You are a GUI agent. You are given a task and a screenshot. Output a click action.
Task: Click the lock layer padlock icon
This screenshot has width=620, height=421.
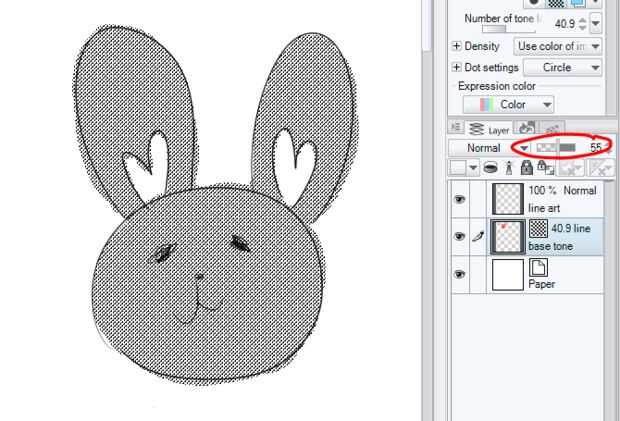coord(526,168)
